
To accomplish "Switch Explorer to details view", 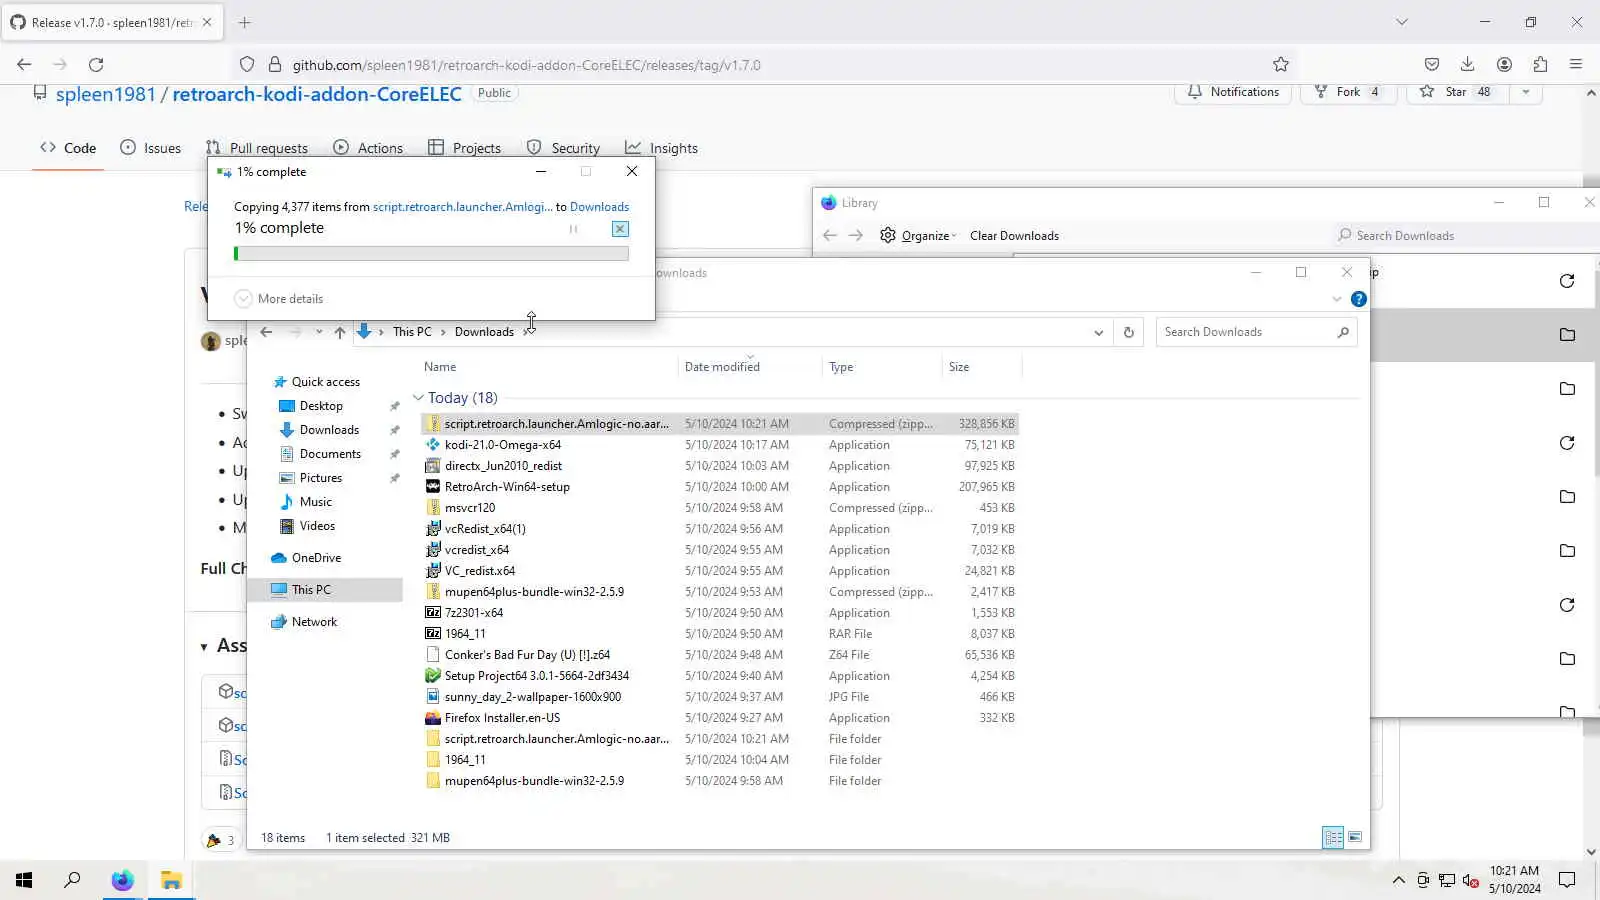I will 1333,838.
